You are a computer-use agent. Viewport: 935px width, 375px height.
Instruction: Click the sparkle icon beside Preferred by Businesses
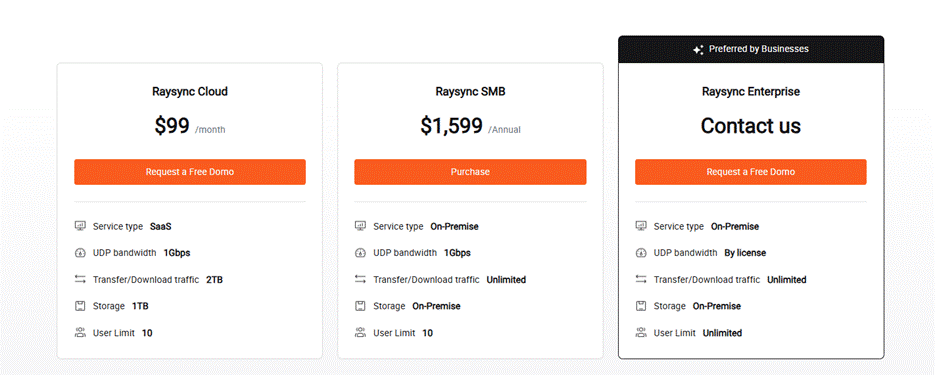[x=698, y=49]
